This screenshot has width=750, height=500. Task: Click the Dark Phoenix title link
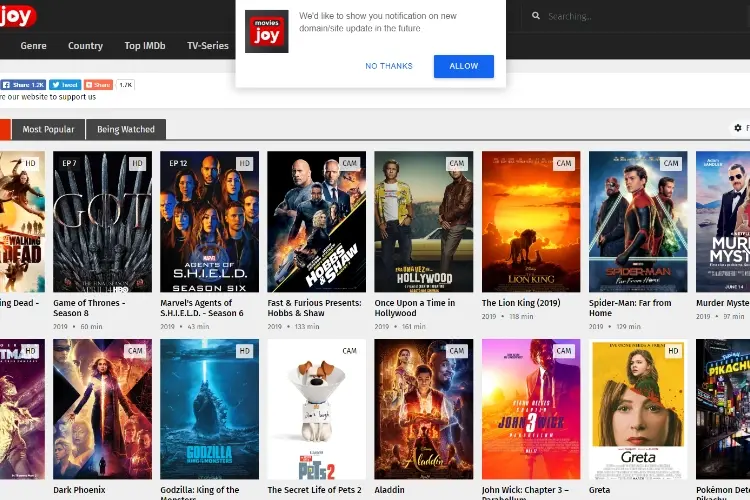(x=79, y=490)
